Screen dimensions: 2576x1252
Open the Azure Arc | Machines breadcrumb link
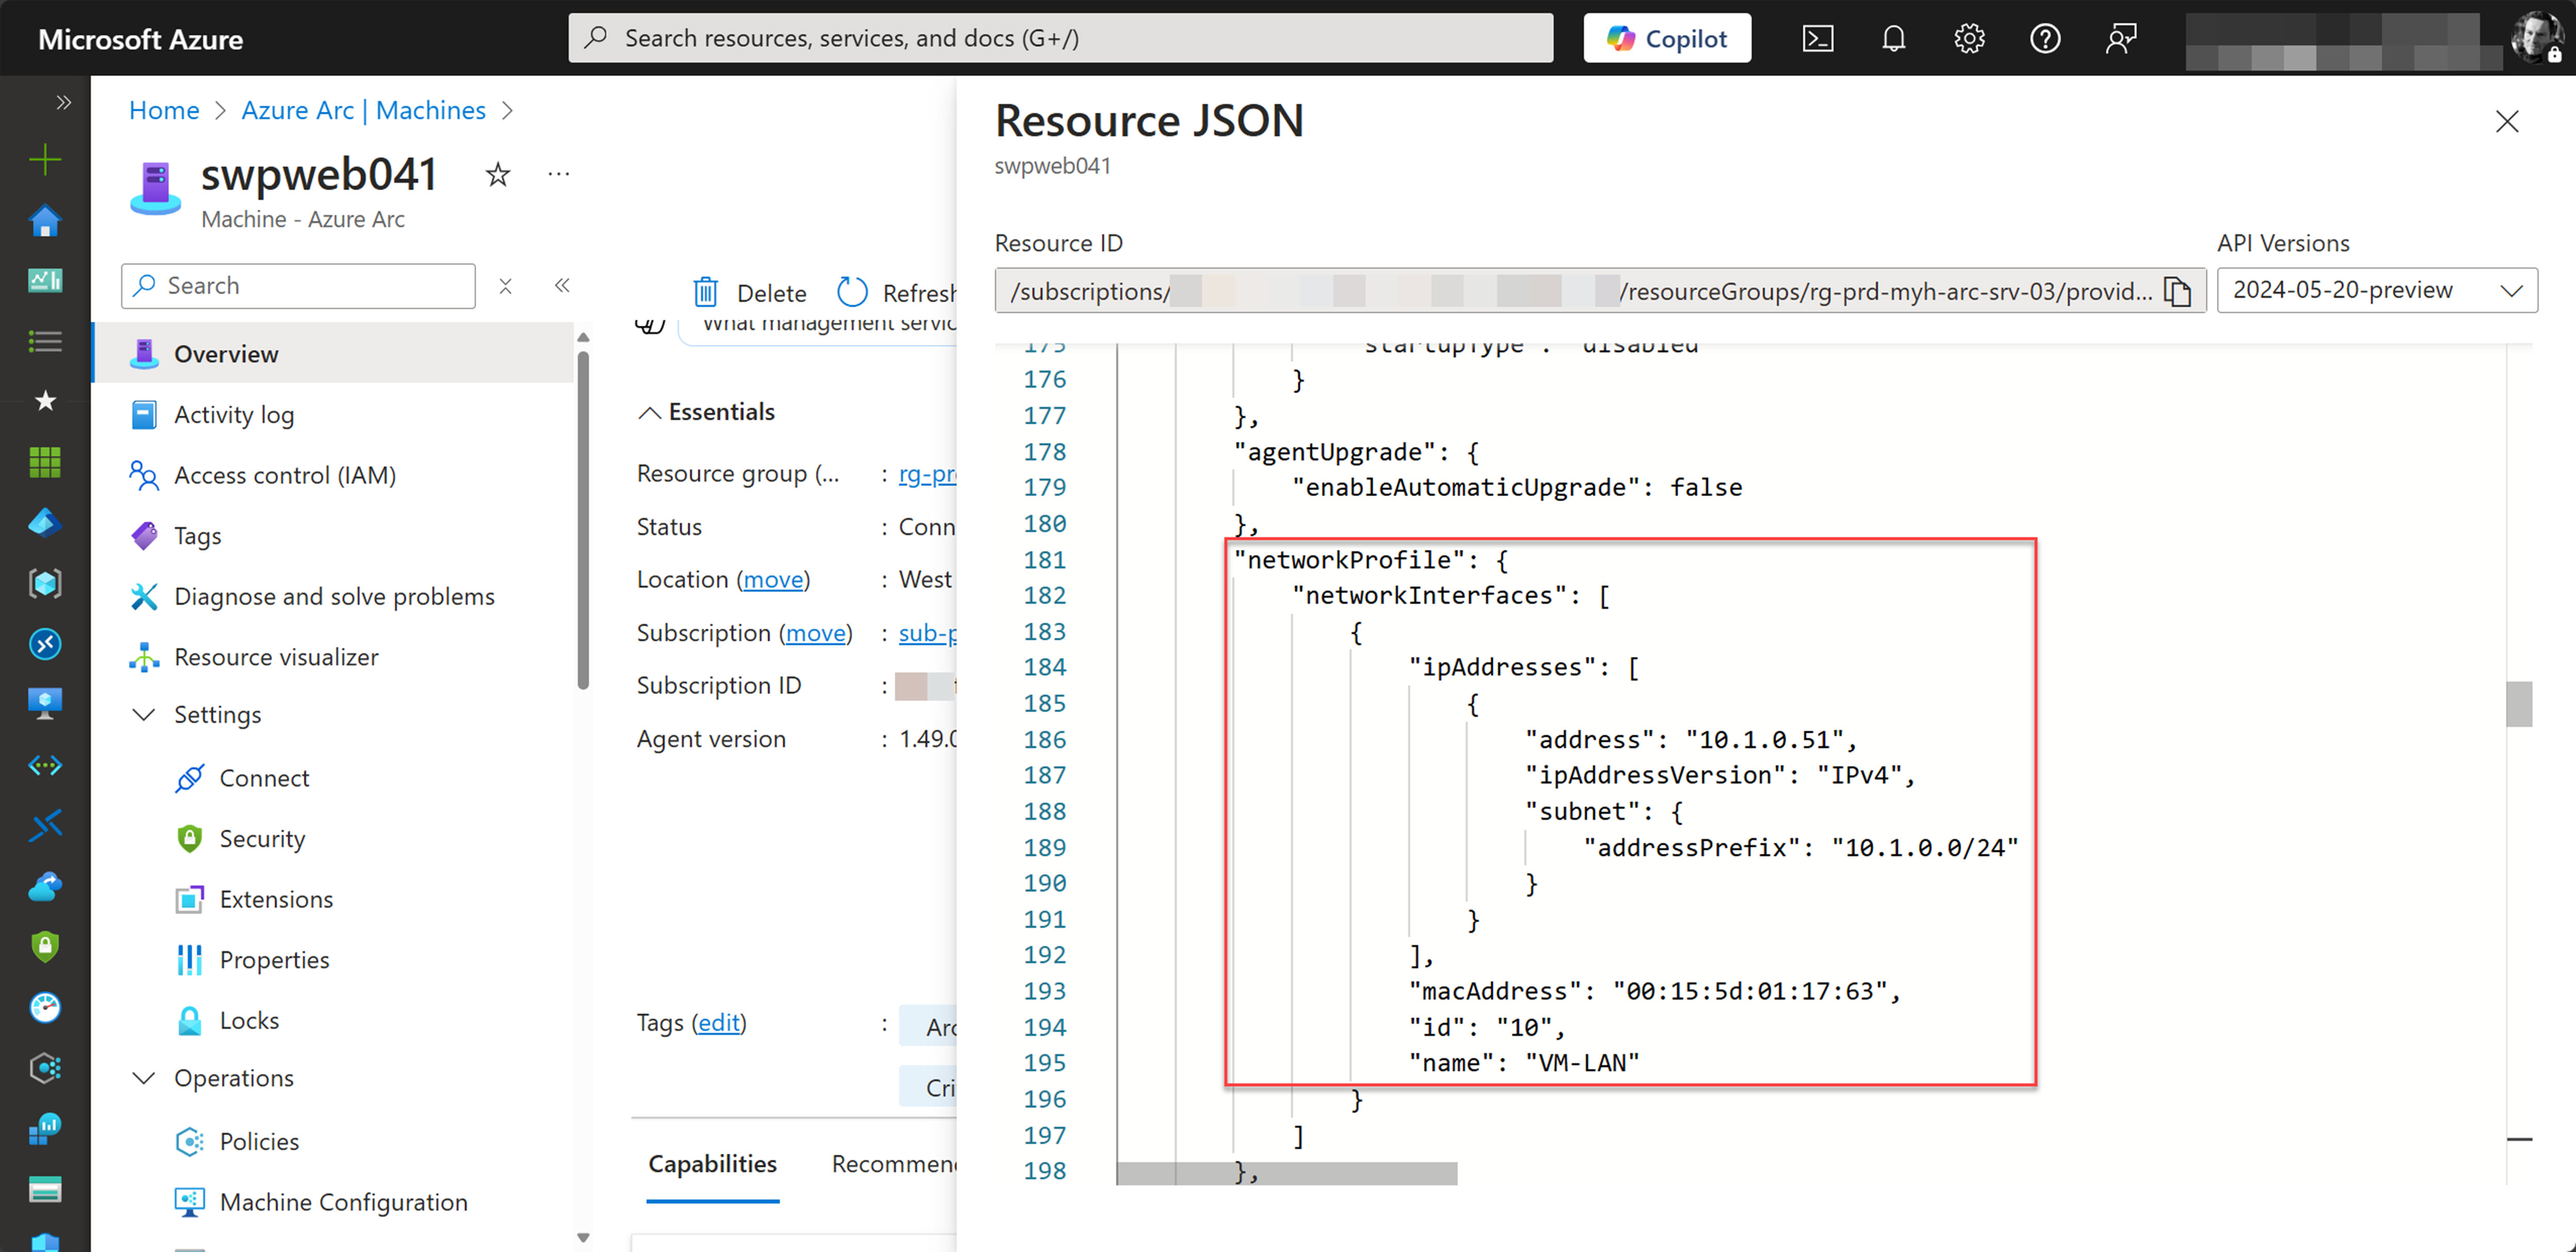pyautogui.click(x=363, y=110)
